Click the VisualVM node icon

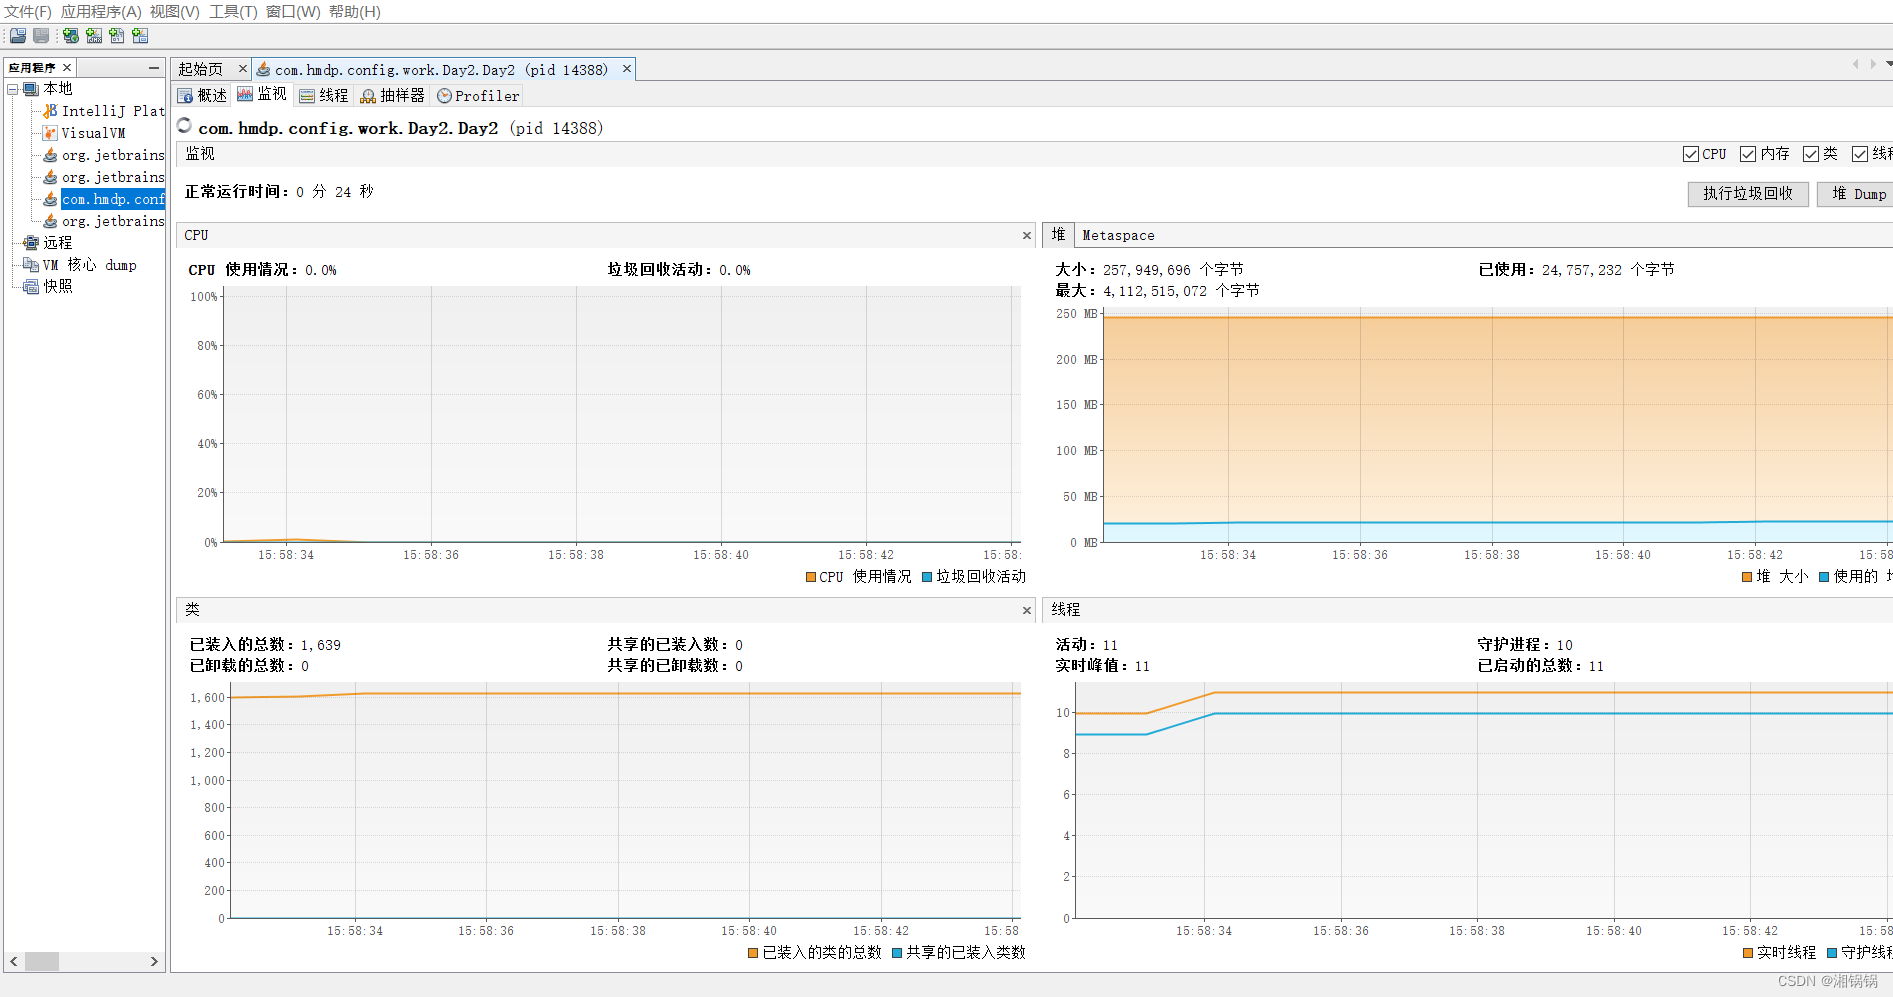tap(50, 133)
